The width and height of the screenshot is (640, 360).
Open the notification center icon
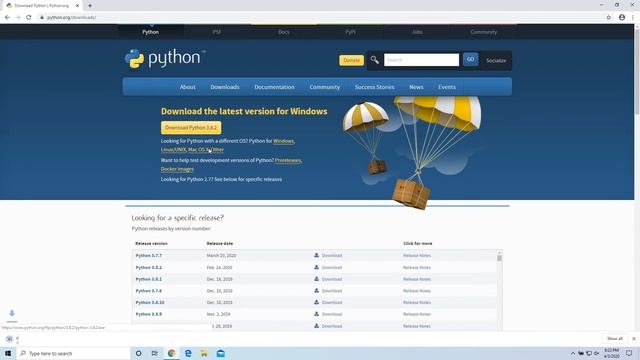629,353
